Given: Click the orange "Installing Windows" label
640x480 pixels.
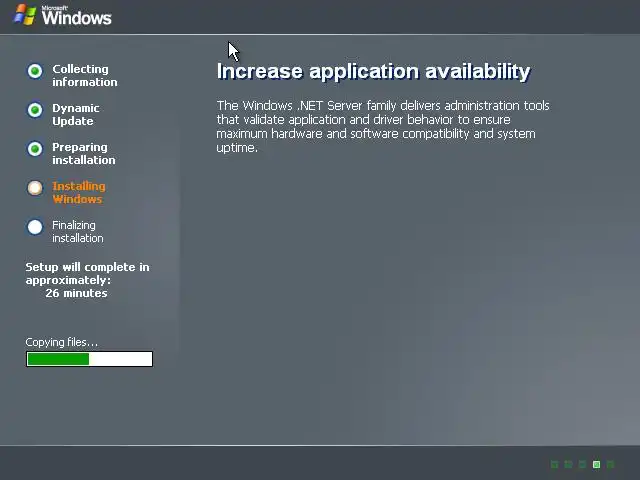Looking at the screenshot, I should click(79, 193).
